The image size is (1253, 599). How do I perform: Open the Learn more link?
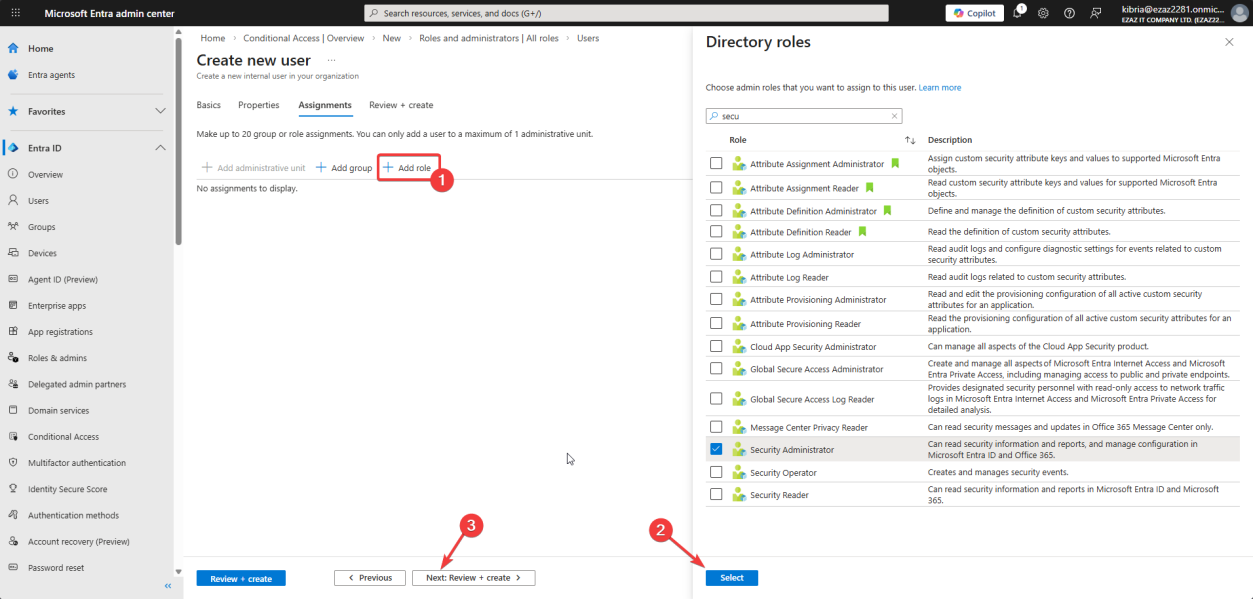[x=940, y=88]
